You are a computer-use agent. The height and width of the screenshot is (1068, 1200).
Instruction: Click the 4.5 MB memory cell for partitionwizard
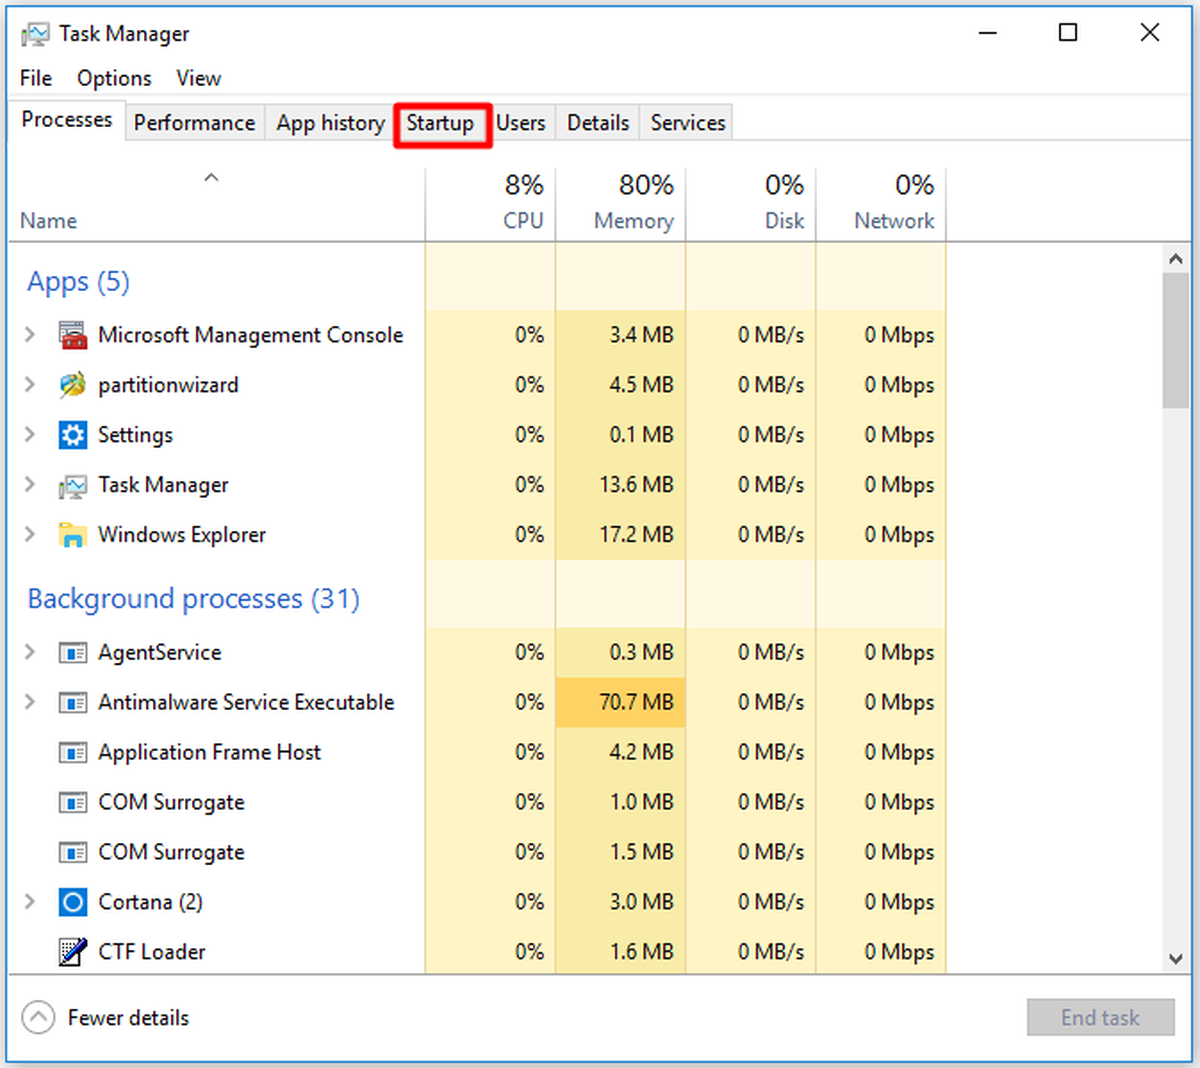[x=620, y=385]
